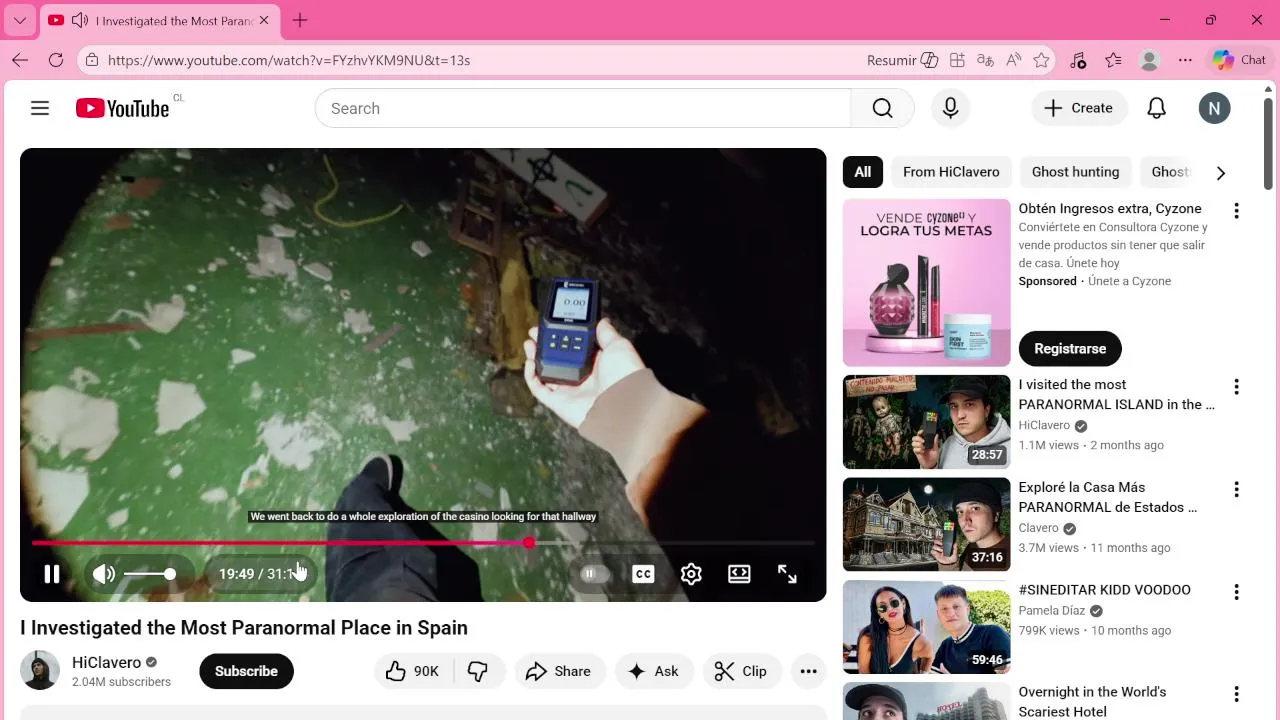Focus the YouTube search field
The height and width of the screenshot is (720, 1280).
click(583, 108)
